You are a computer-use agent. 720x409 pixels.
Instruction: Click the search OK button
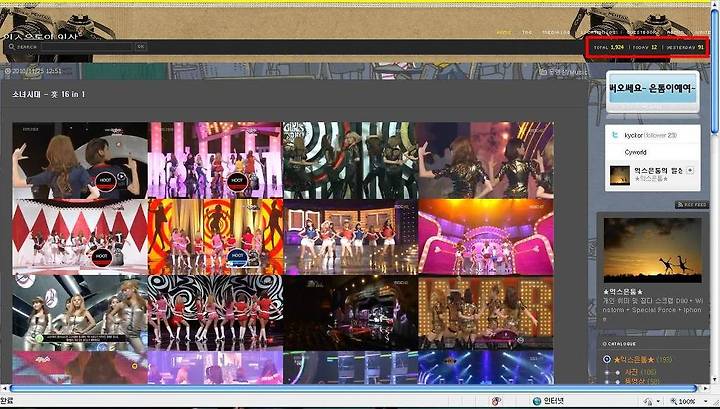coord(141,46)
